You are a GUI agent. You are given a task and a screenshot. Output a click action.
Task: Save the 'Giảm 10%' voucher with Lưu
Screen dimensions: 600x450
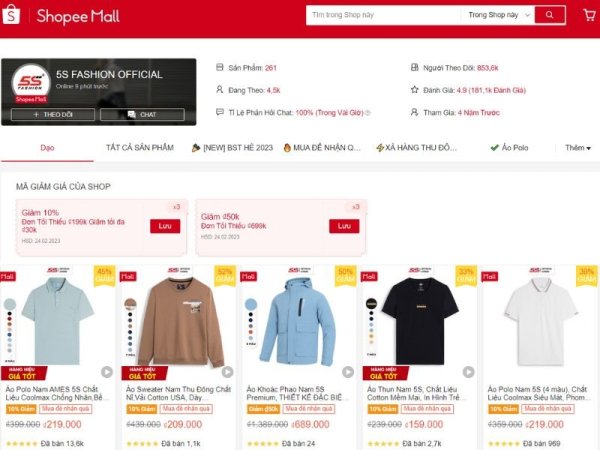pyautogui.click(x=165, y=226)
